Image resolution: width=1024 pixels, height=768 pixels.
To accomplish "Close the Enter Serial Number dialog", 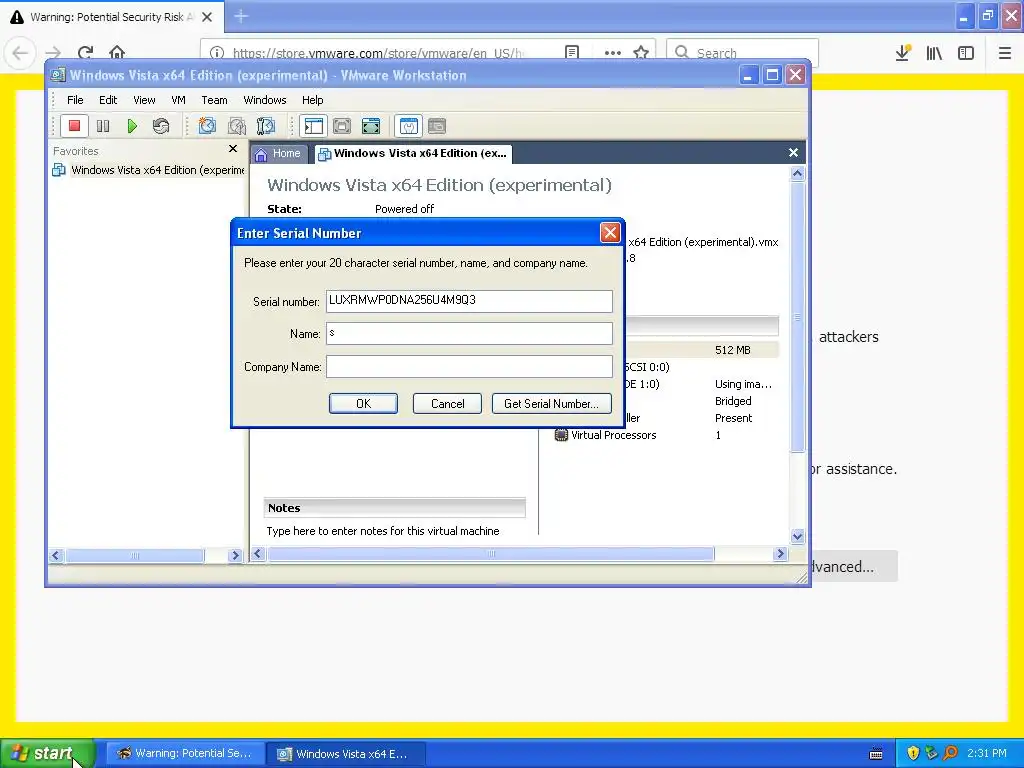I will pos(610,233).
